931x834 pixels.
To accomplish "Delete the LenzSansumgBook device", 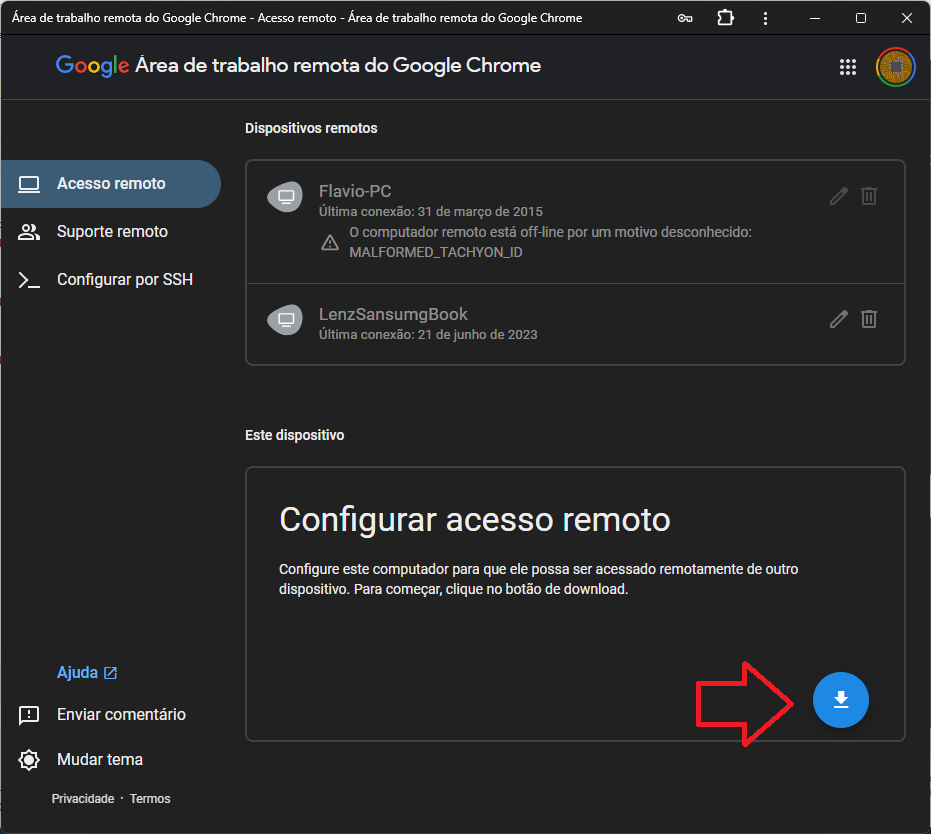I will (x=869, y=319).
